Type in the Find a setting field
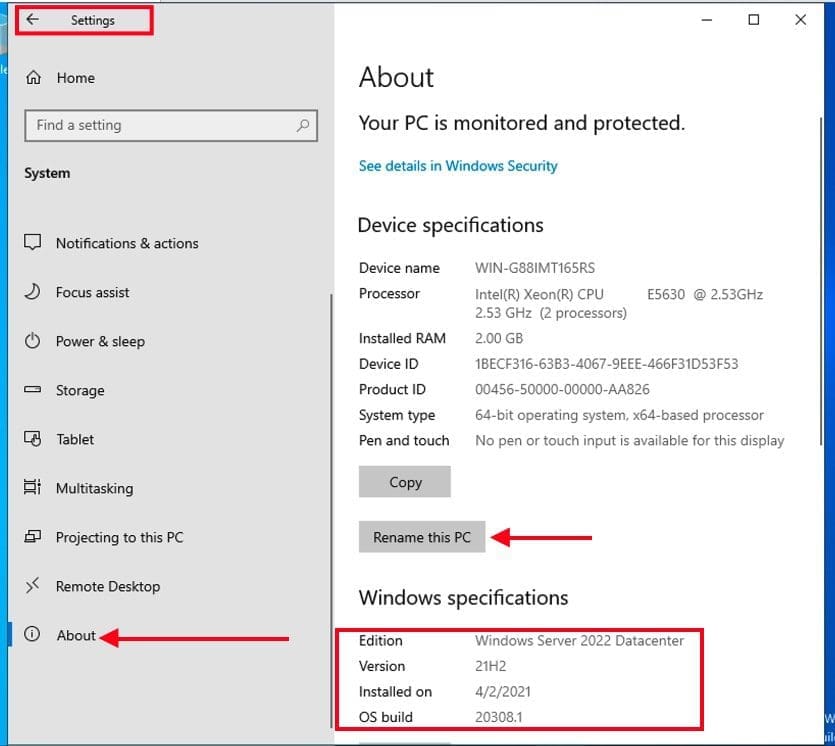835x746 pixels. pos(160,126)
